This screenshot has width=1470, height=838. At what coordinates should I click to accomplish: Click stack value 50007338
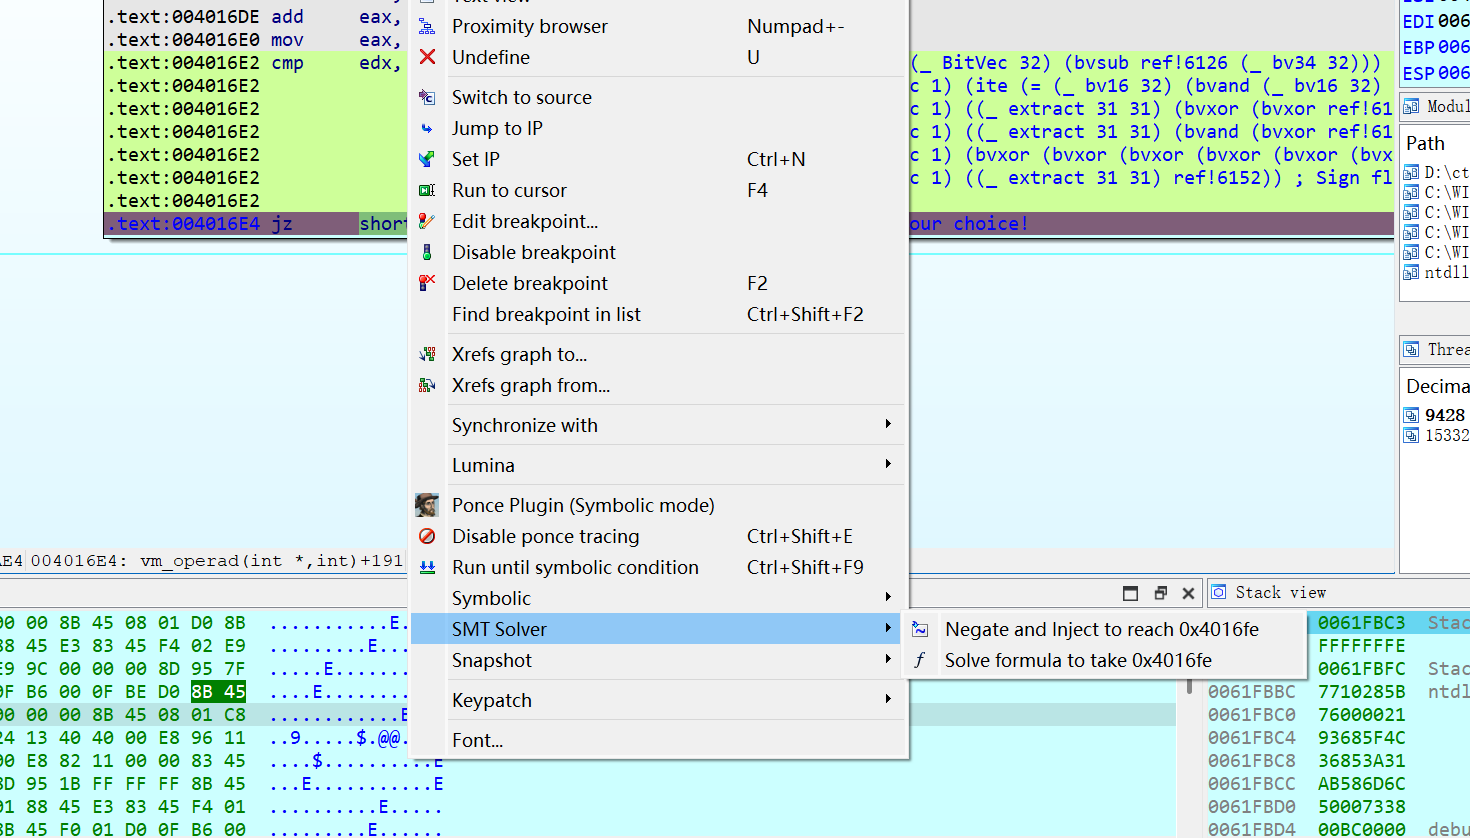pyautogui.click(x=1361, y=807)
